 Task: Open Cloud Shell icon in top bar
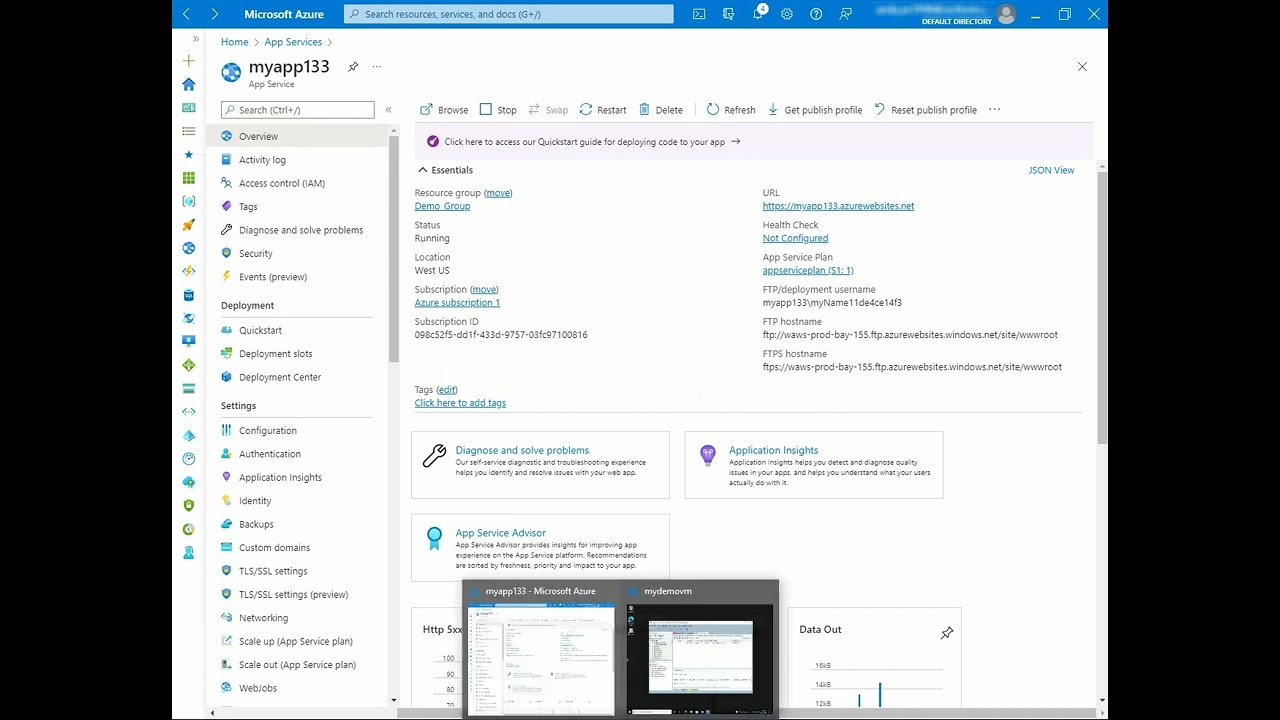tap(699, 14)
